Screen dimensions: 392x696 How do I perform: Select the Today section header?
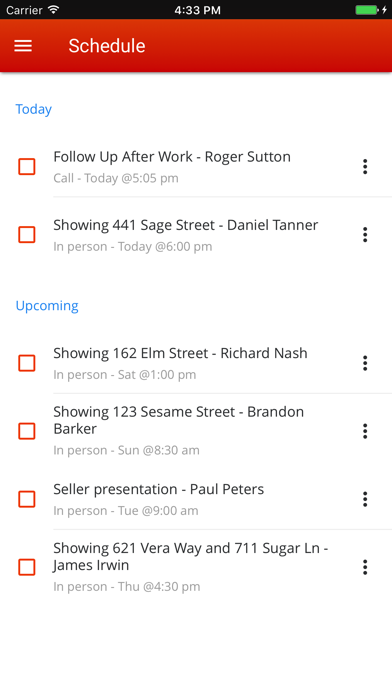pyautogui.click(x=34, y=109)
